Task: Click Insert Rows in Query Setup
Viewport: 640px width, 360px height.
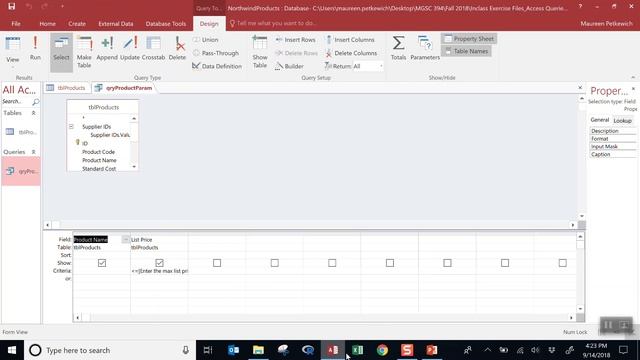Action: click(x=296, y=40)
